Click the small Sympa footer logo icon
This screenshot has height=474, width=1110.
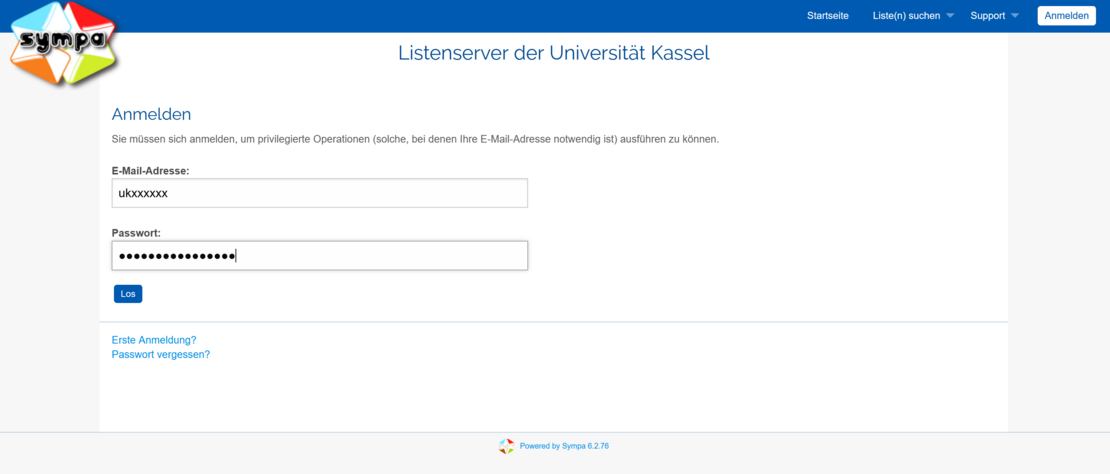click(x=506, y=446)
